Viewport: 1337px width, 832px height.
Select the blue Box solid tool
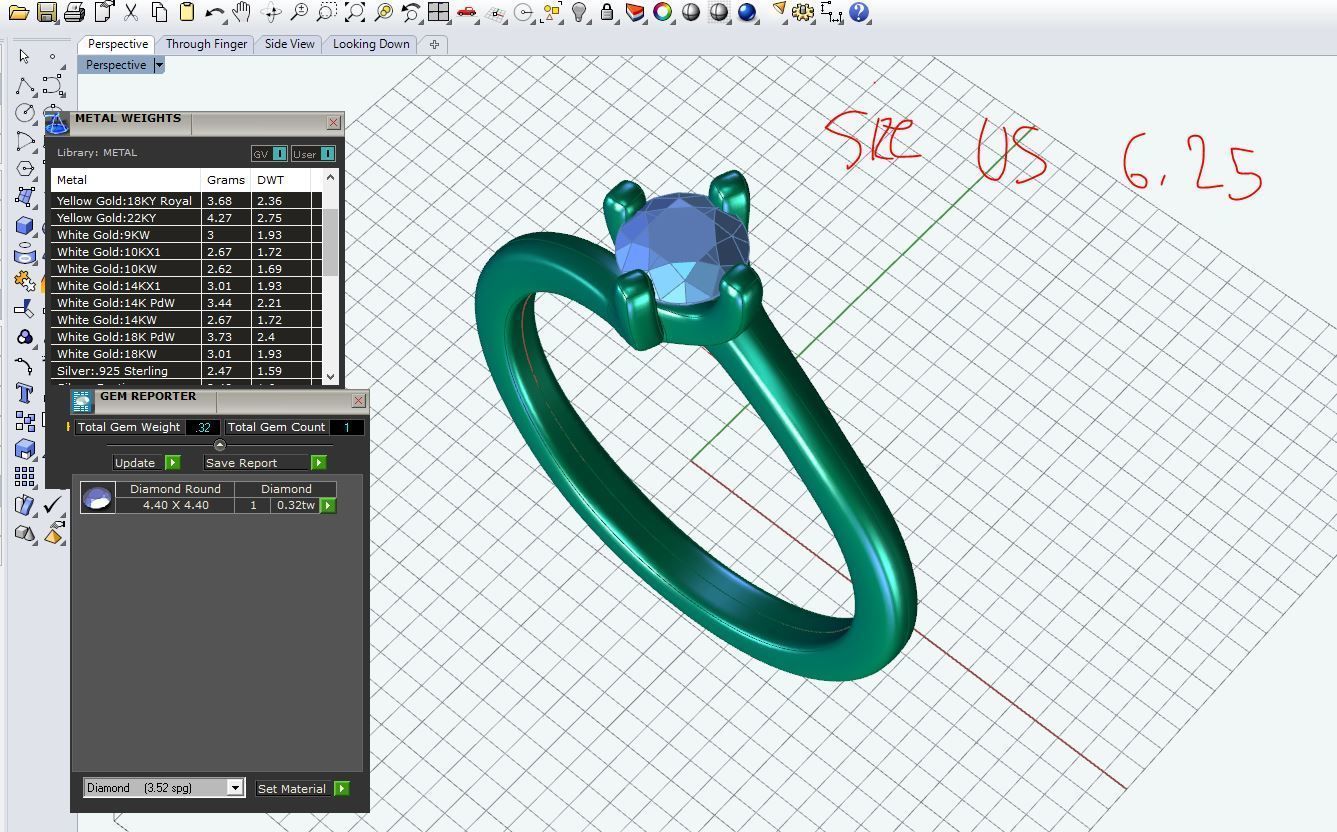click(24, 225)
